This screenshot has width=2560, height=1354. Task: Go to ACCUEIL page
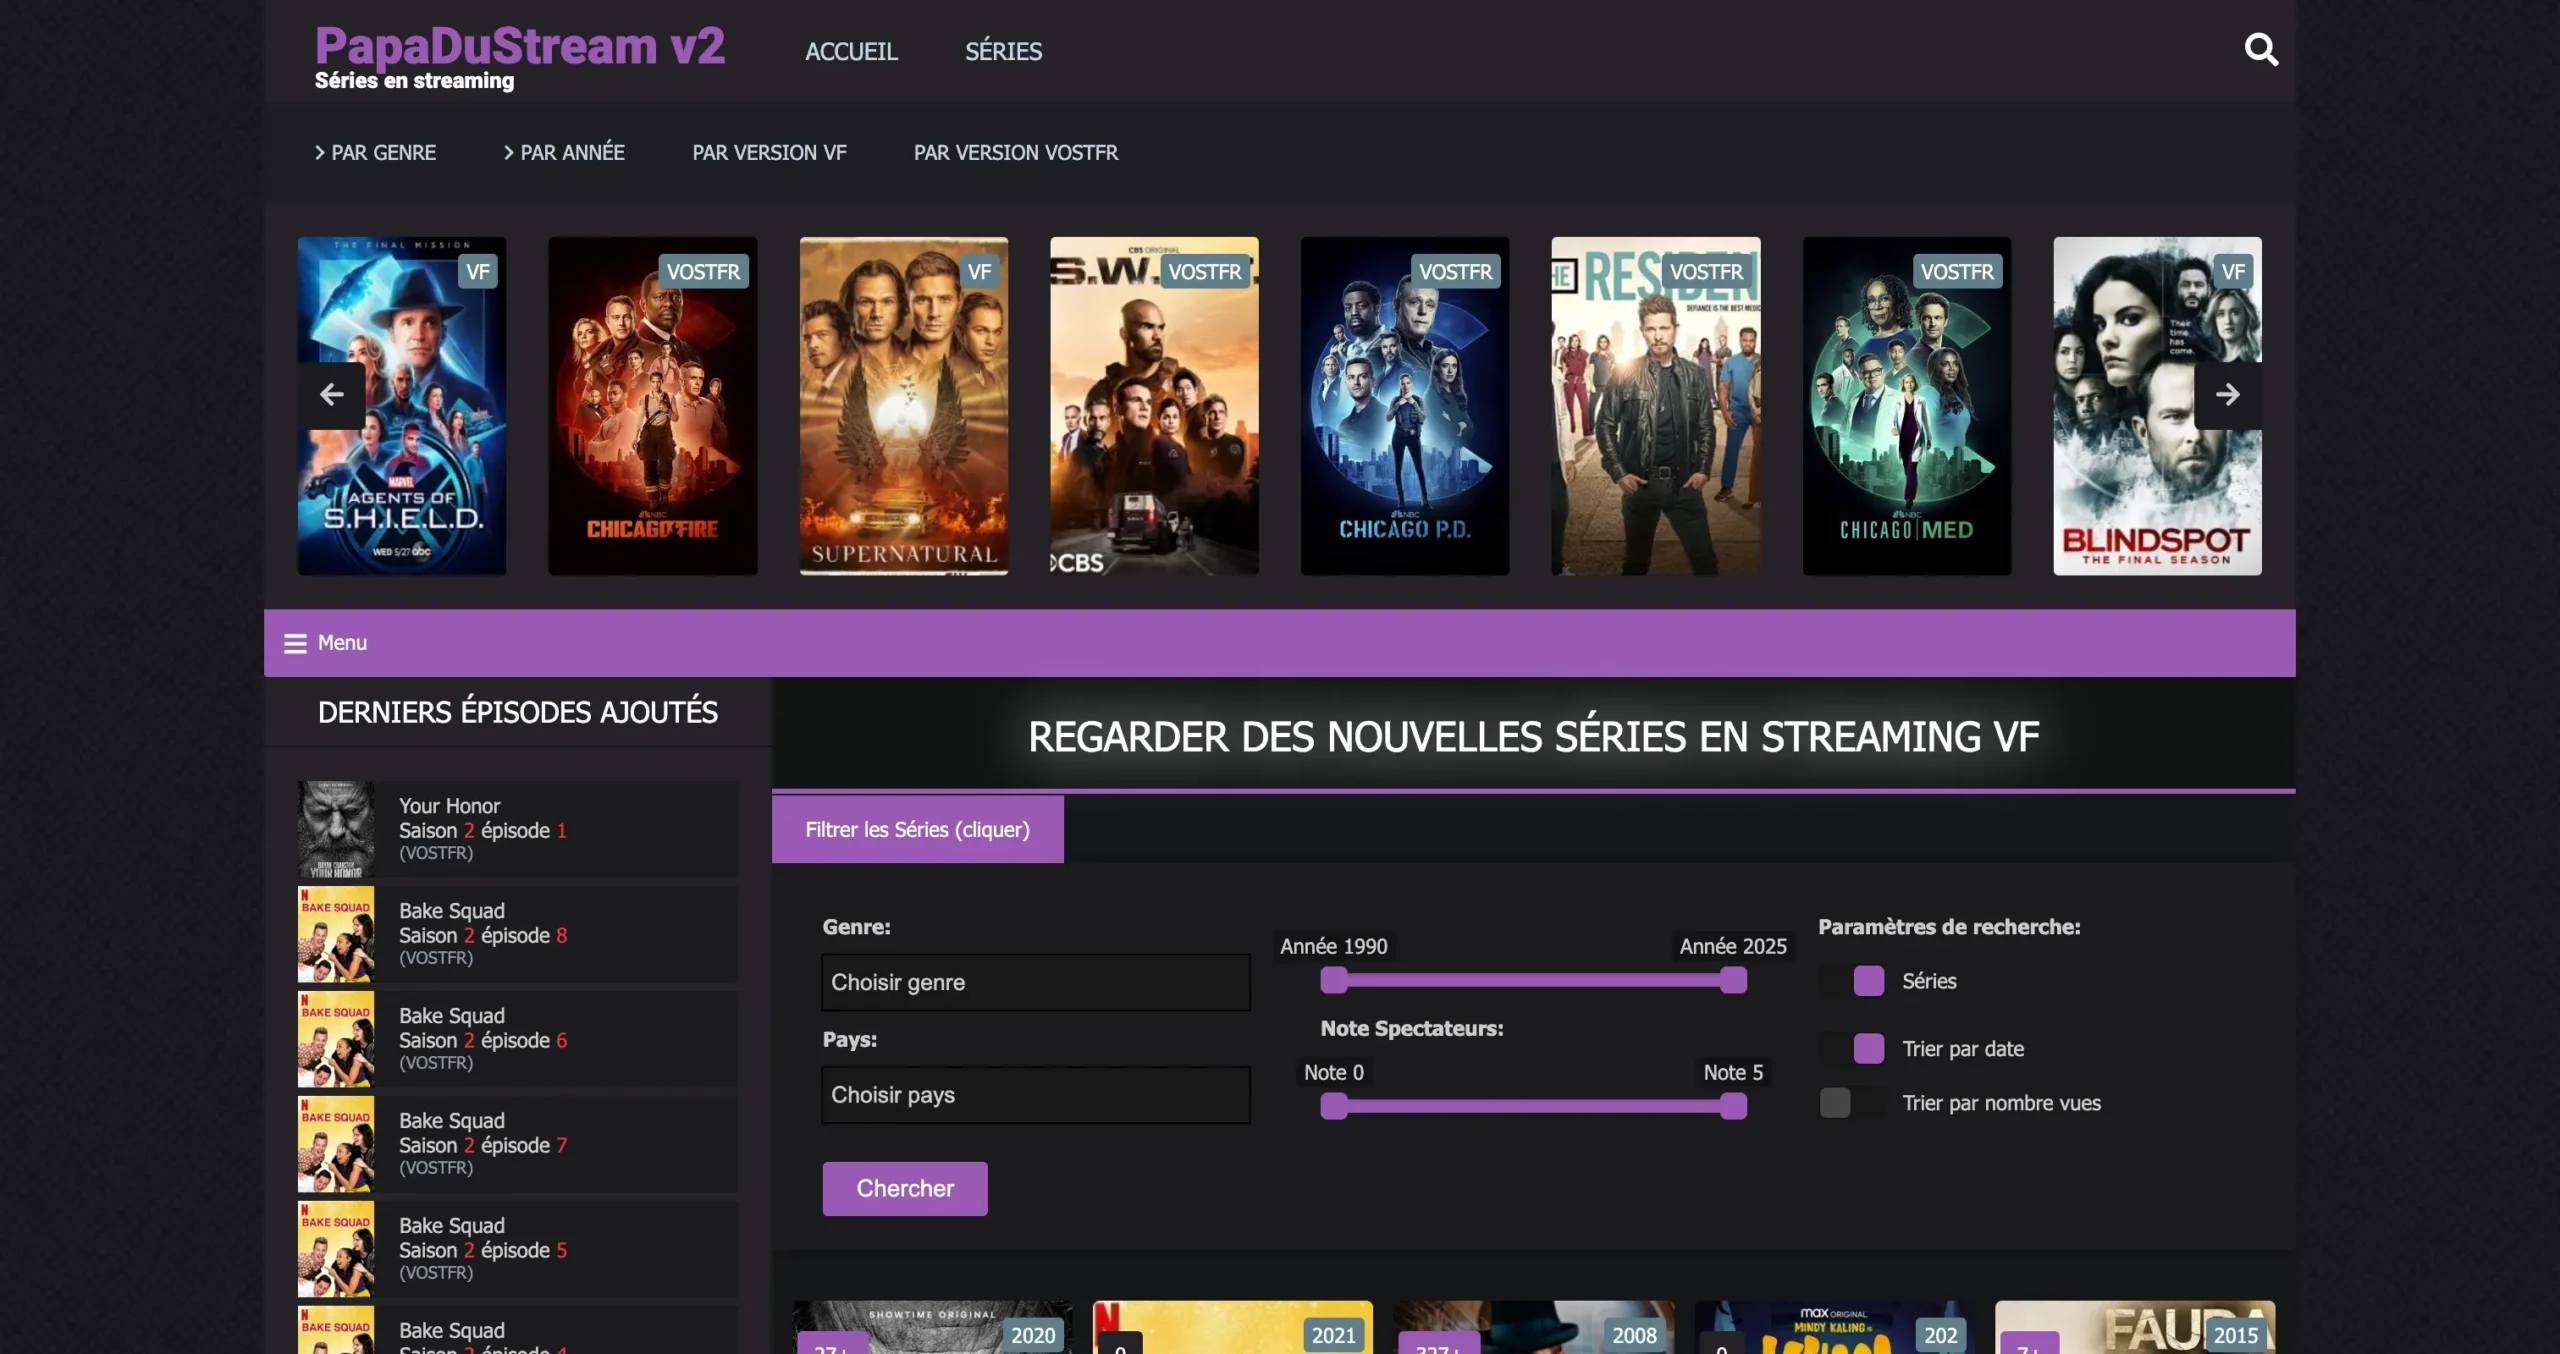tap(851, 51)
